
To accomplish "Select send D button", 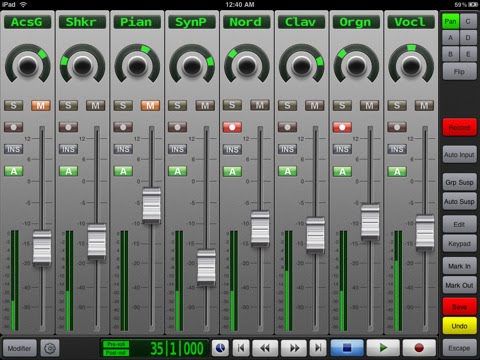I will [468, 38].
